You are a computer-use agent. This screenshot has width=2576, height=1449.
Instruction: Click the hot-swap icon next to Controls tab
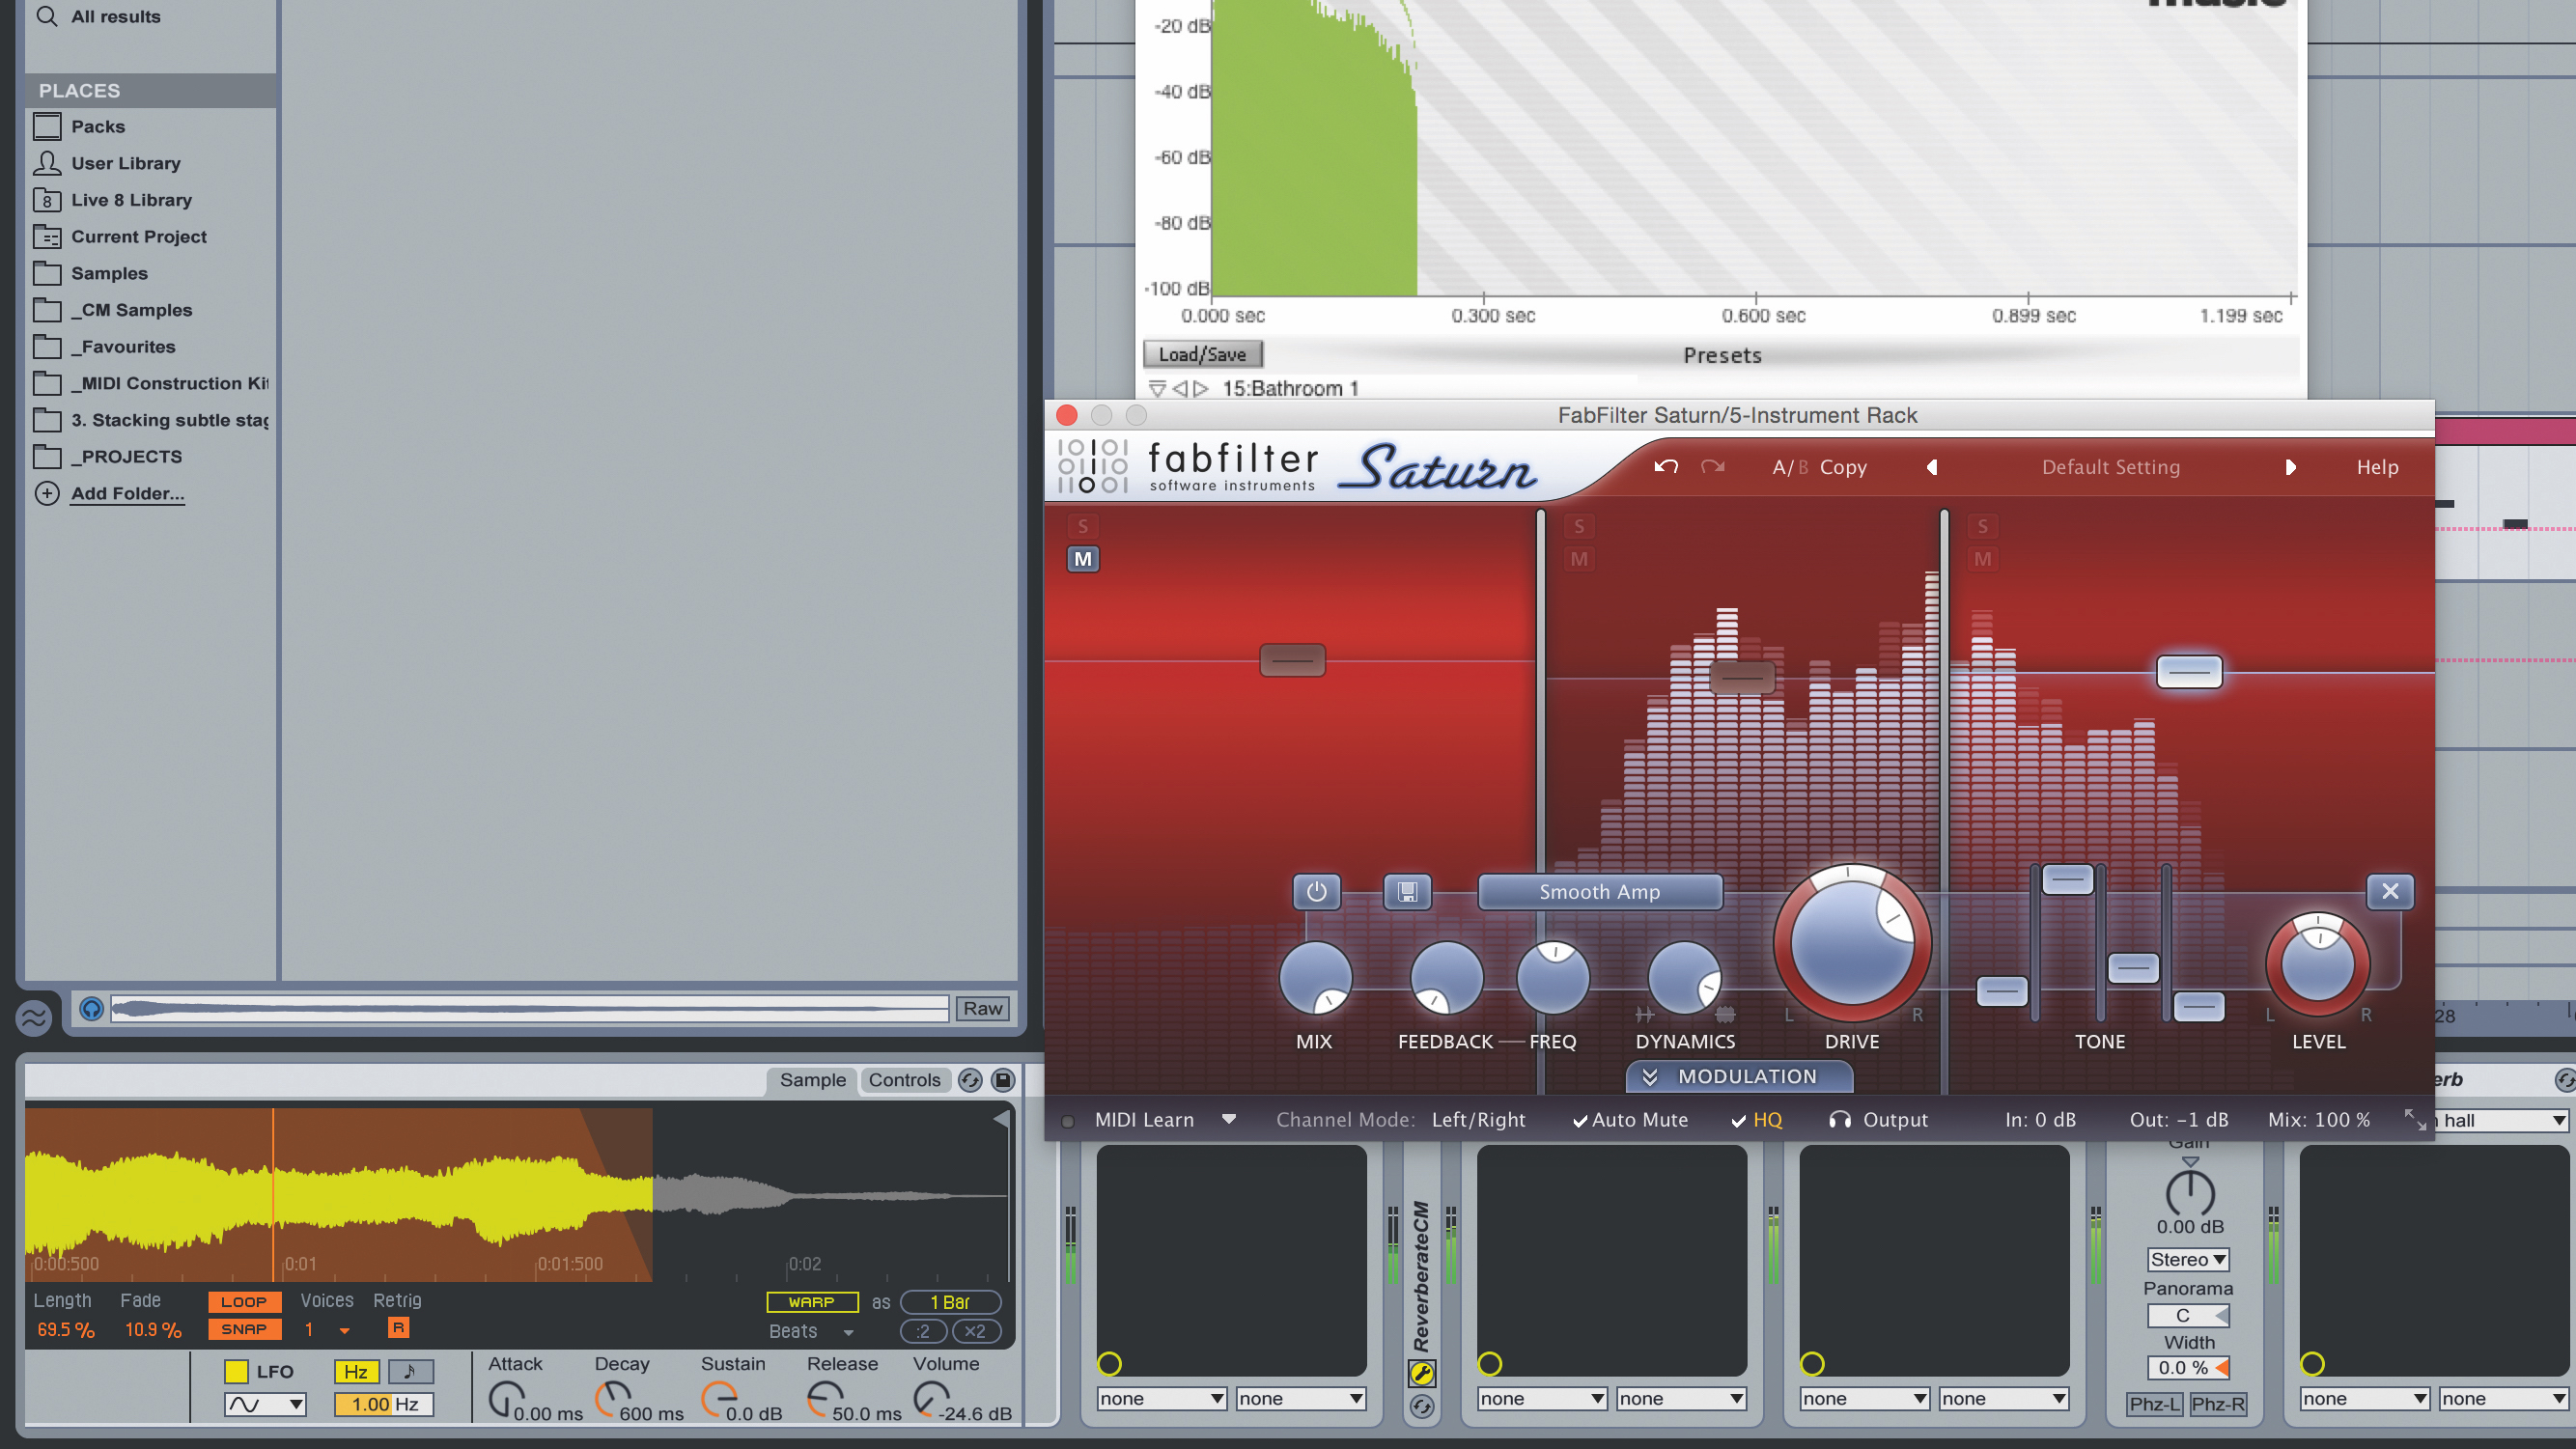pos(969,1080)
